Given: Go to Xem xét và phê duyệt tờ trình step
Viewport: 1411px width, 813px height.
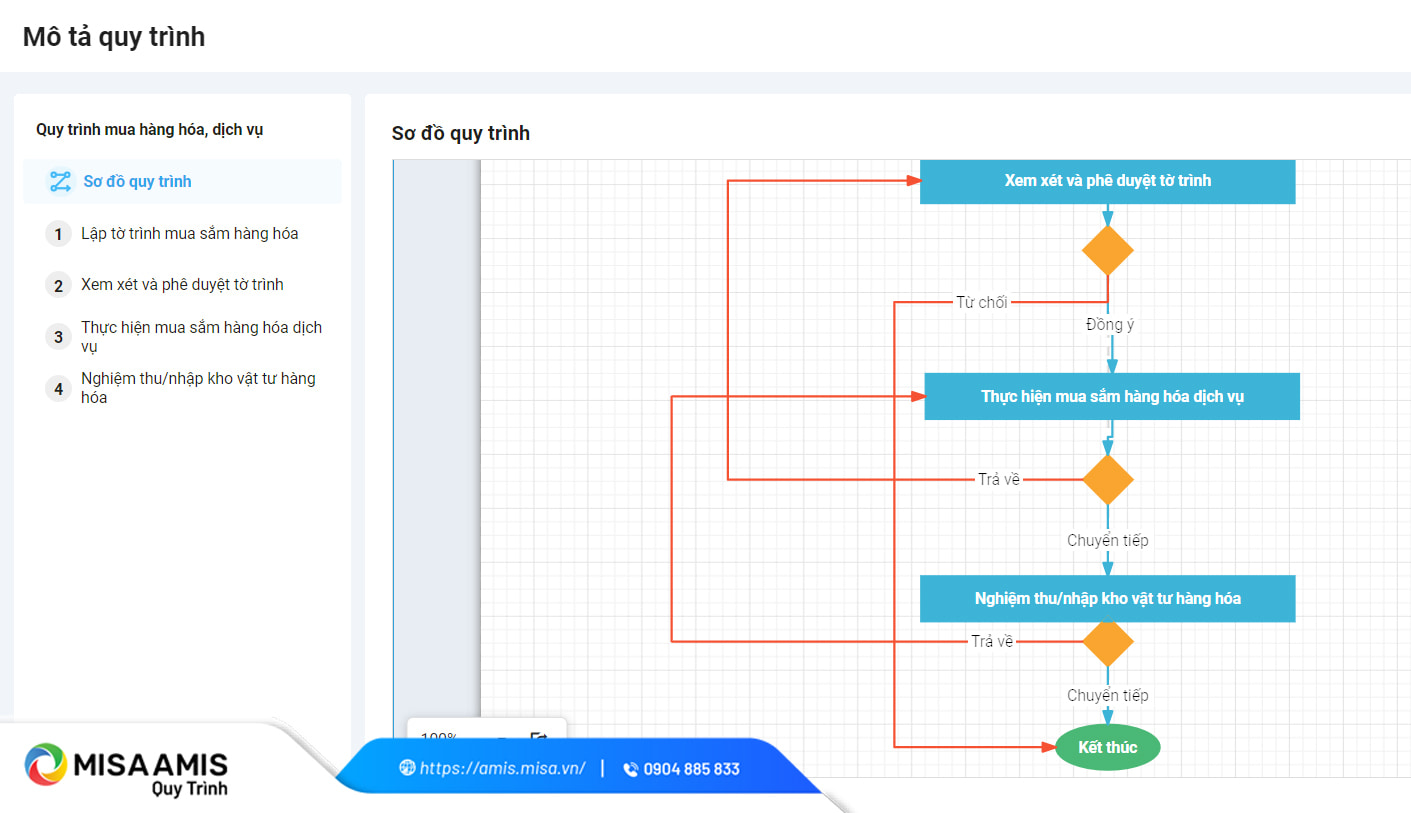Looking at the screenshot, I should (x=182, y=285).
